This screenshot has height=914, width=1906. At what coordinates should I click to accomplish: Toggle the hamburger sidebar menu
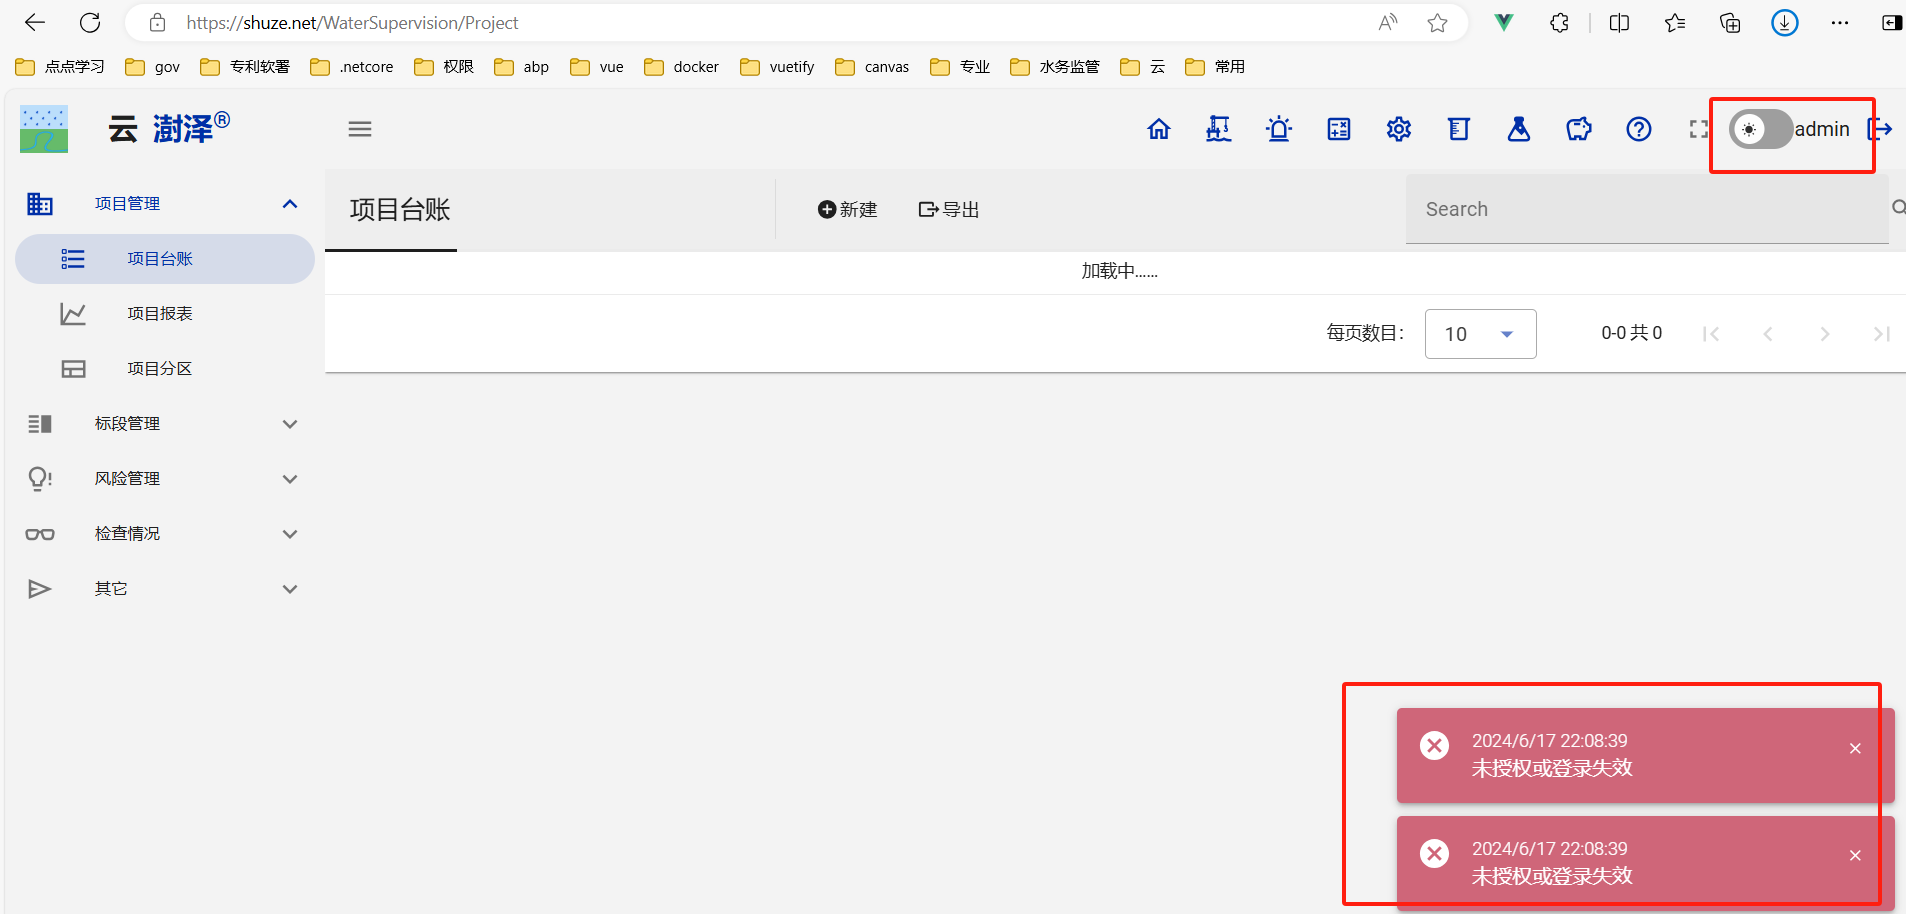[x=360, y=129]
